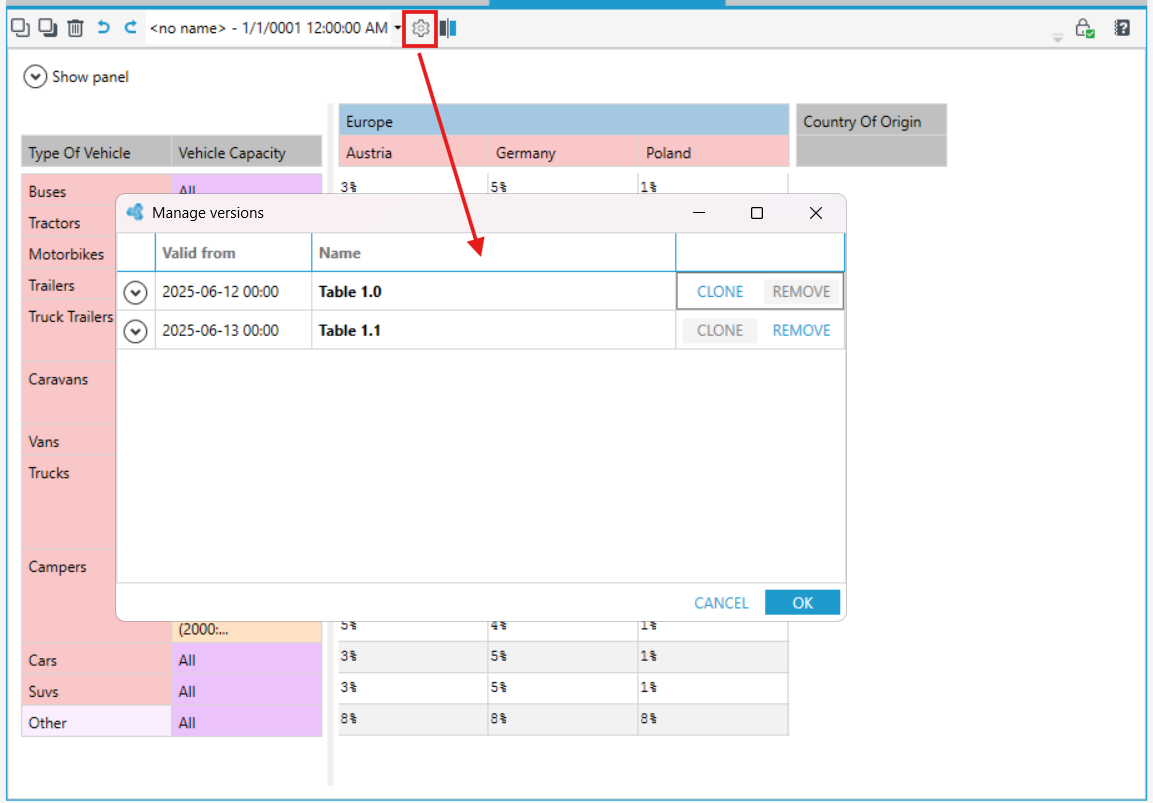The height and width of the screenshot is (803, 1153).
Task: Click the Type Of Vehicle header
Action: tap(96, 153)
